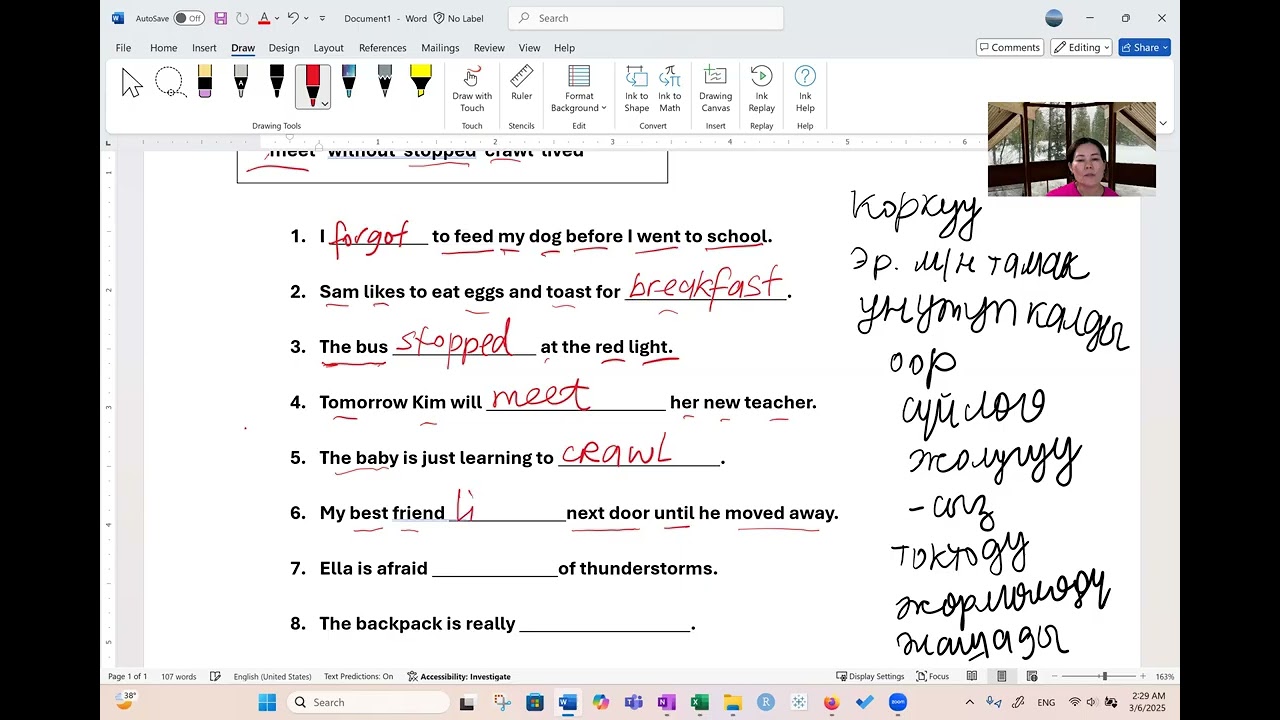Click the Comments button
Screen dimensions: 1280x720
pos(1010,47)
